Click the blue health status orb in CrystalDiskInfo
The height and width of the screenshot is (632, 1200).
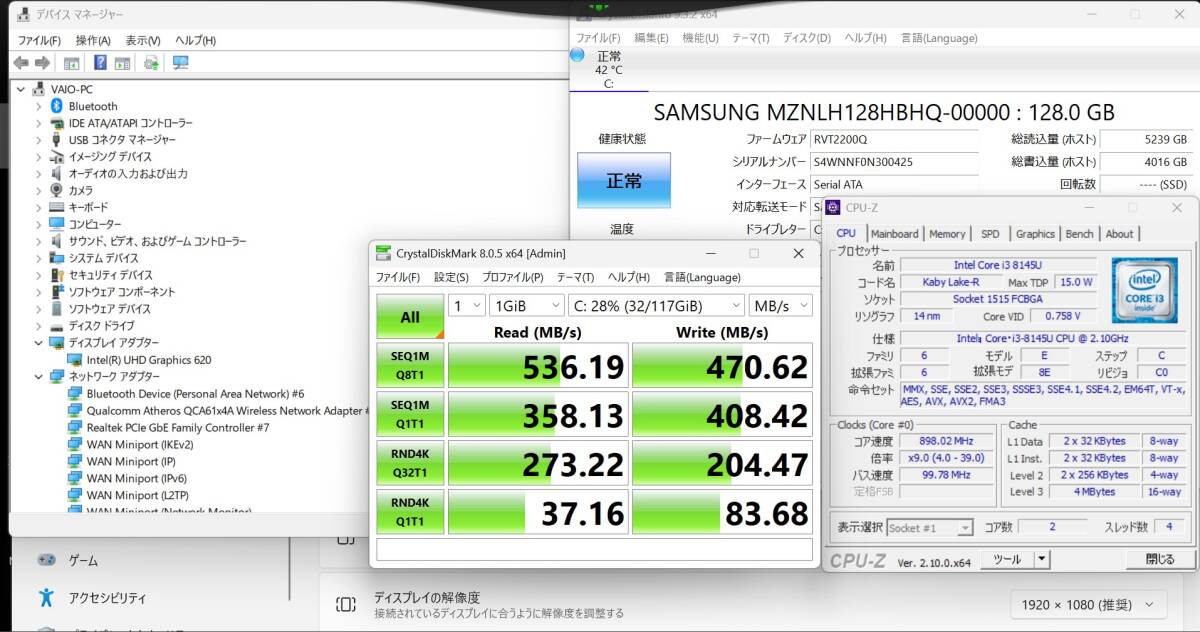(x=577, y=56)
